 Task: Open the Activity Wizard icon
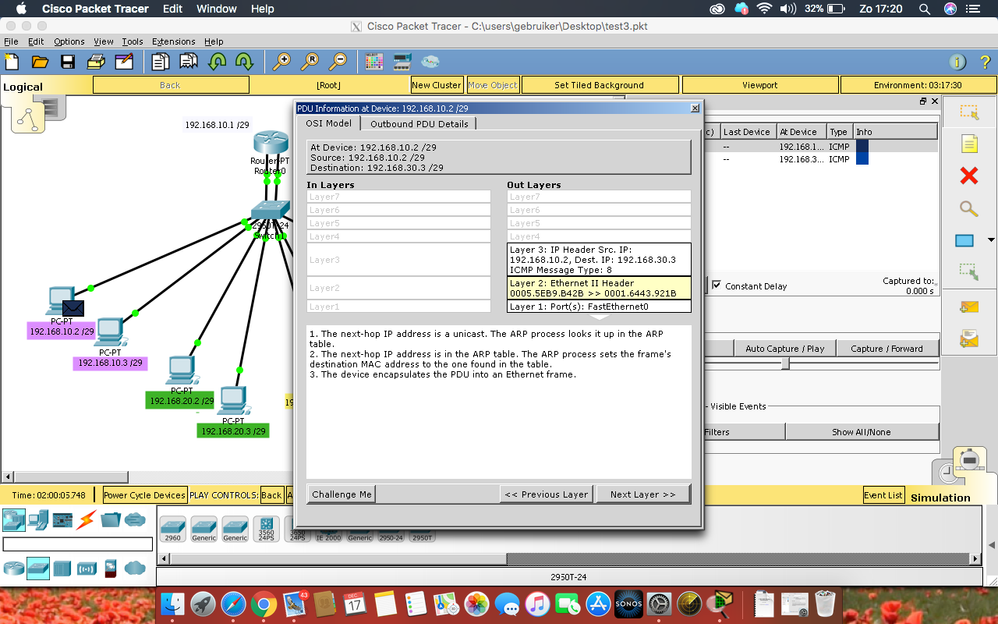coord(124,62)
